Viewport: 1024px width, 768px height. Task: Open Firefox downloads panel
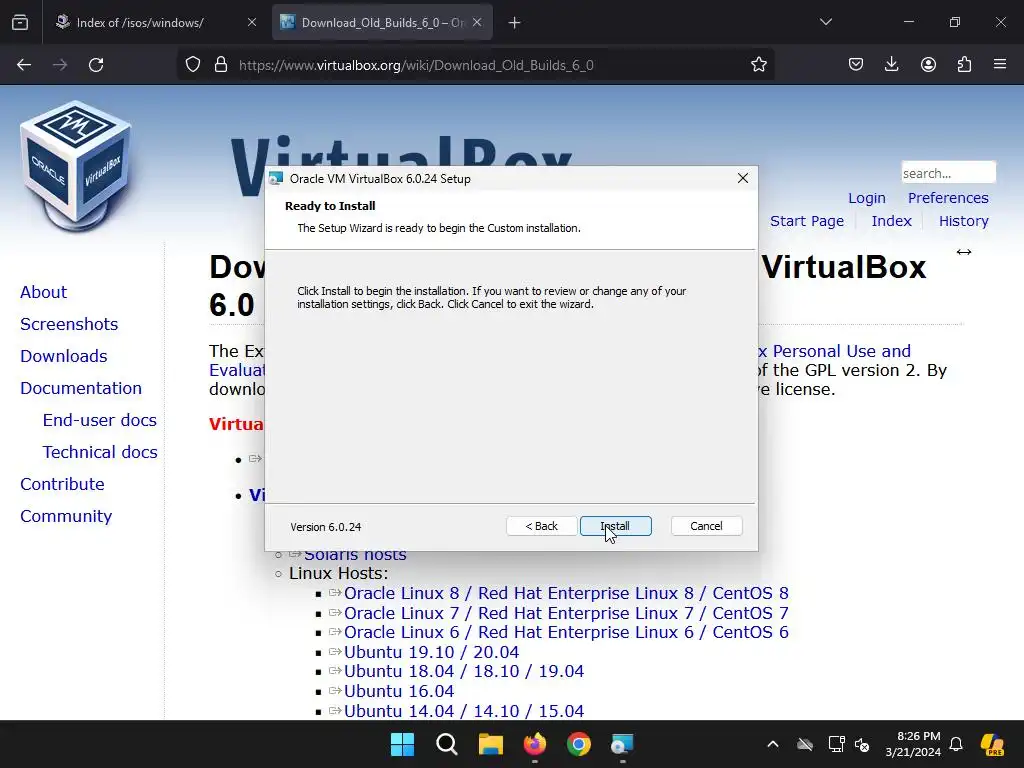pos(891,65)
